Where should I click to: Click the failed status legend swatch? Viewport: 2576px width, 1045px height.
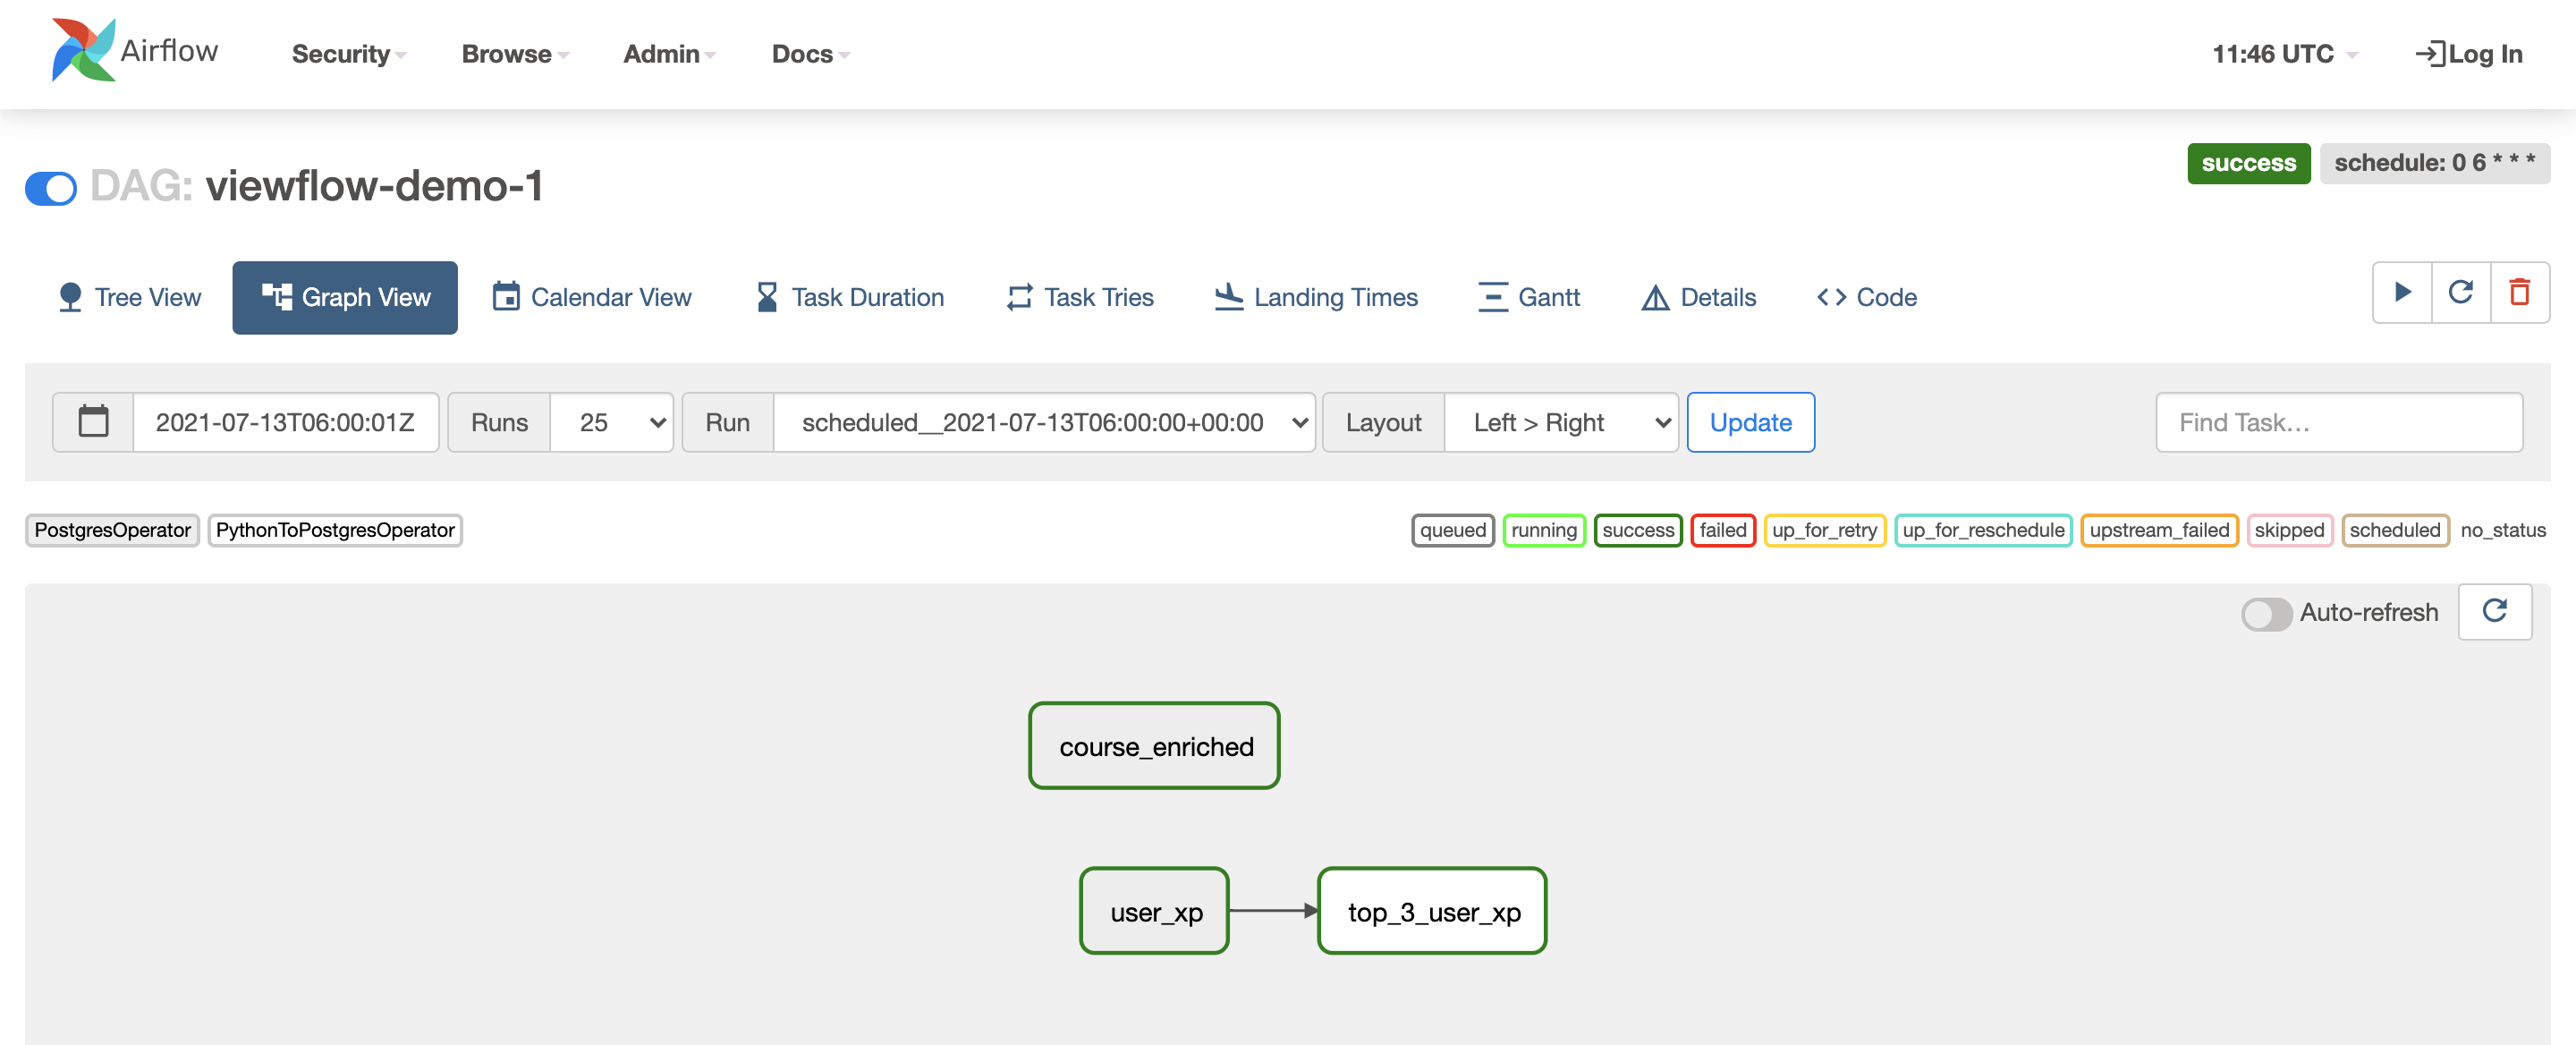click(x=1722, y=530)
